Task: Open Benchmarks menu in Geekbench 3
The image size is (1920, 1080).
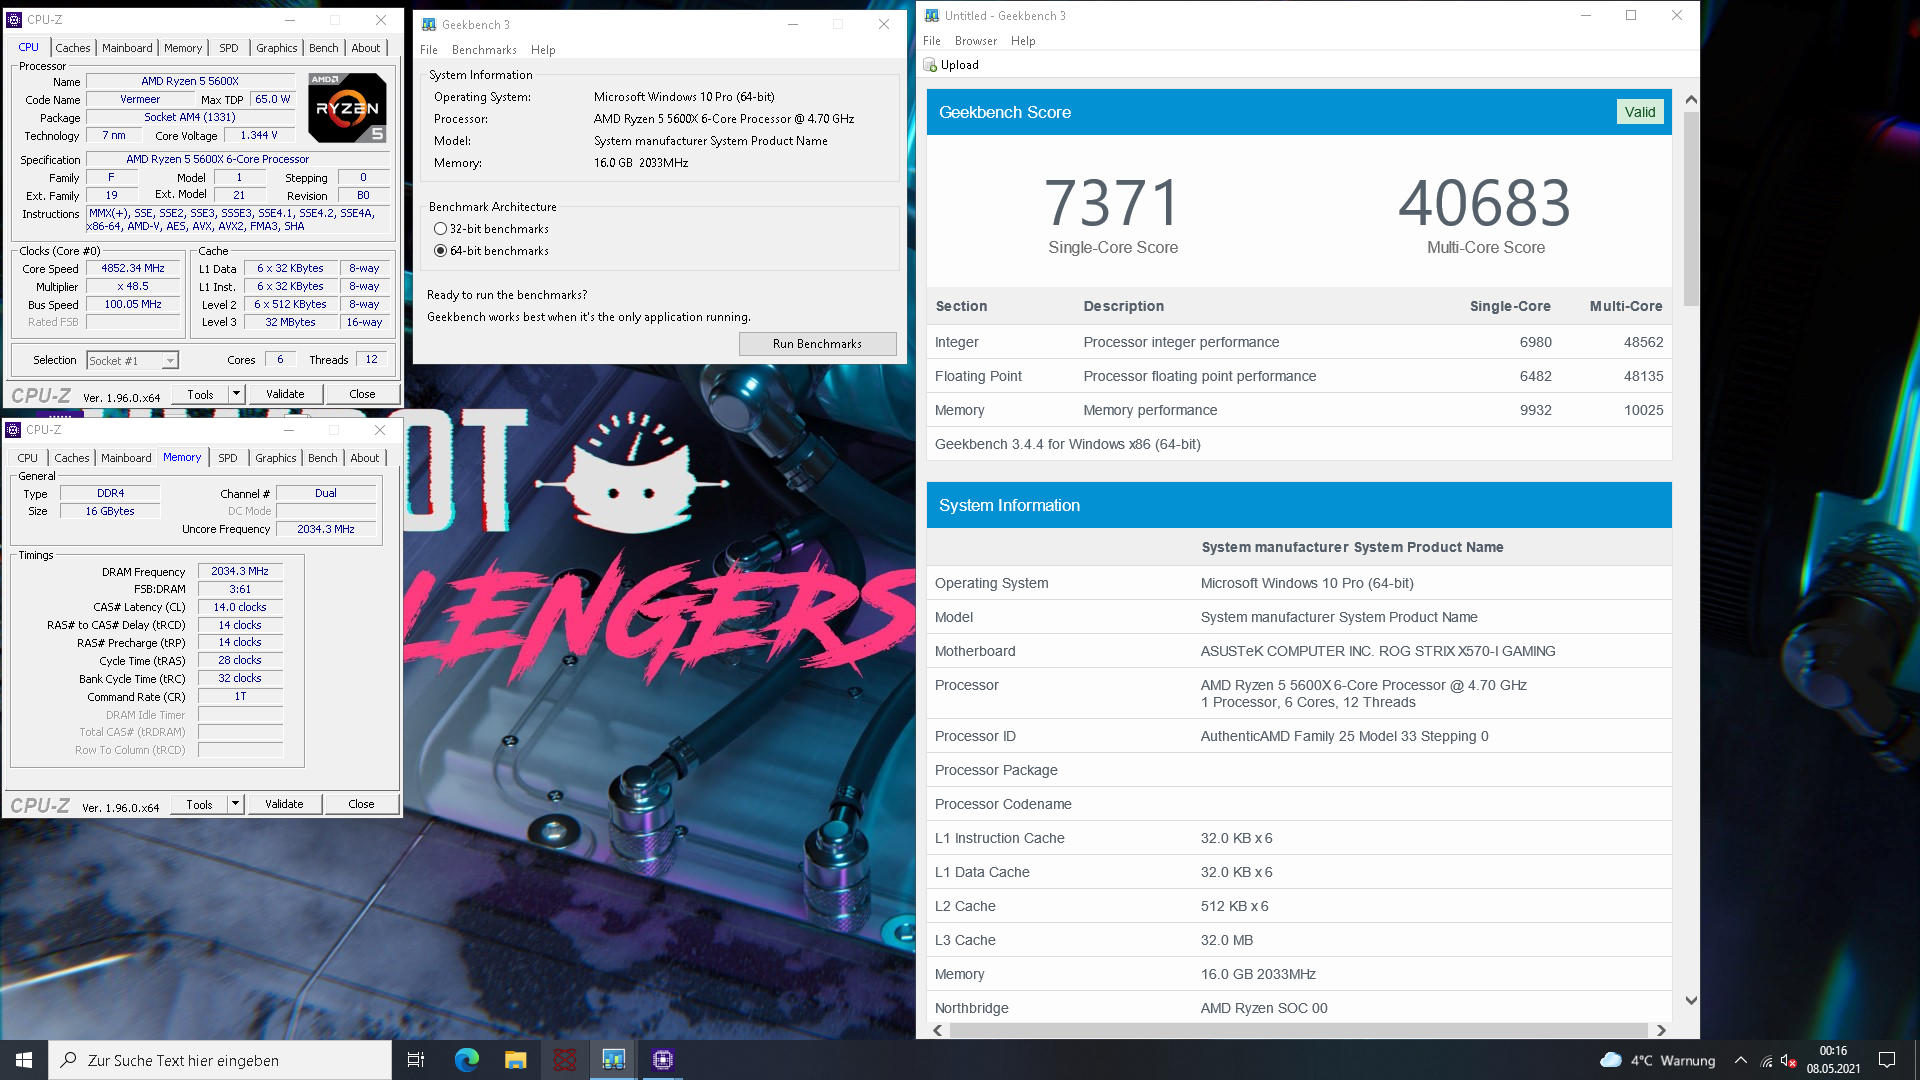Action: (485, 50)
